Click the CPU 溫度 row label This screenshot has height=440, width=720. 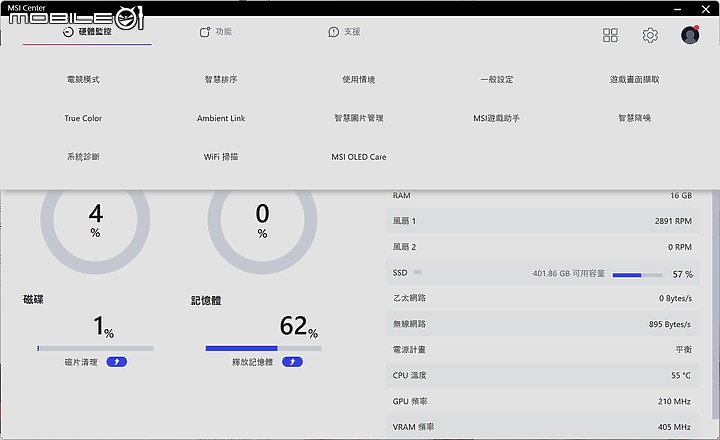(x=410, y=375)
